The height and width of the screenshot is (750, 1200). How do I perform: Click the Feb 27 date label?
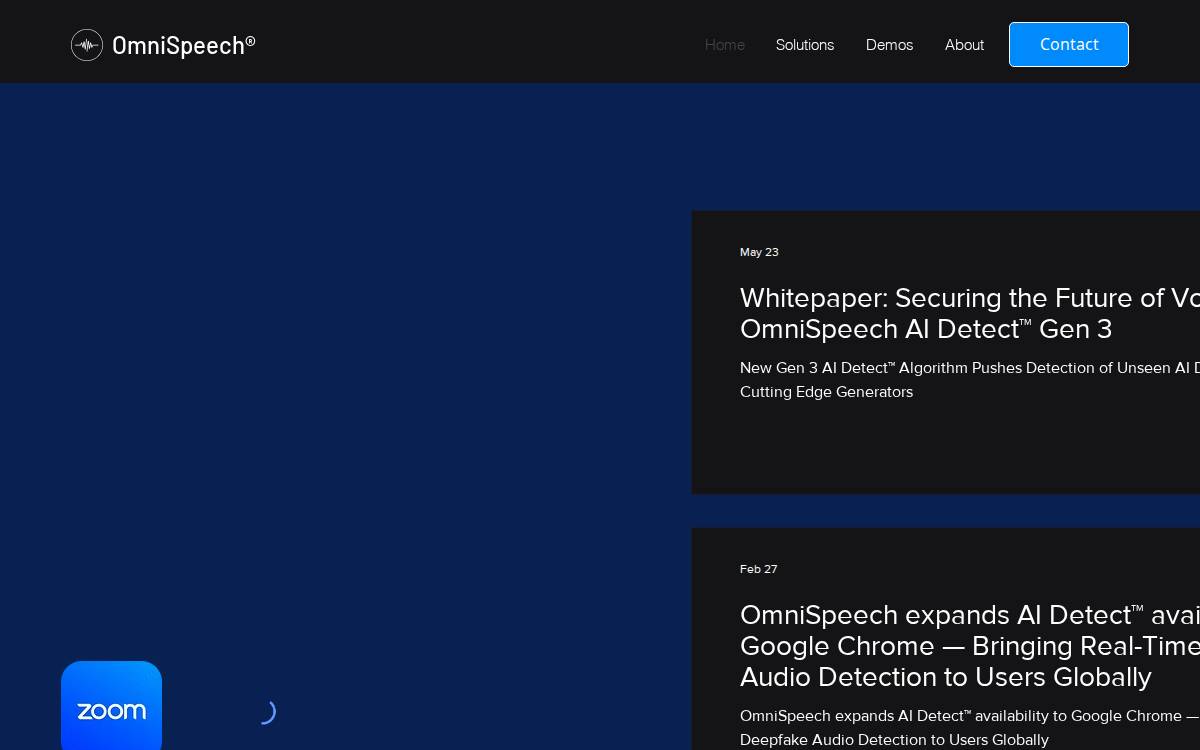(x=758, y=569)
